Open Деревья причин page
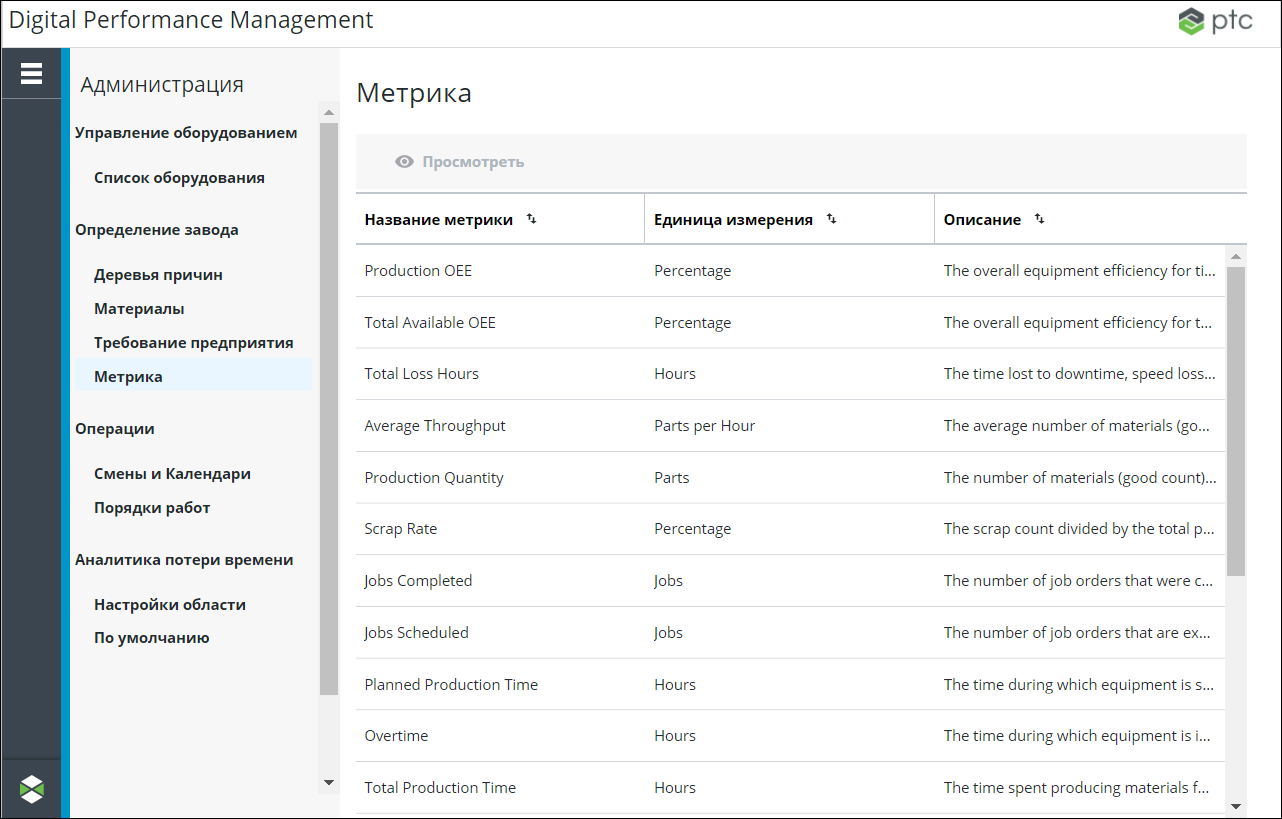 coord(158,275)
